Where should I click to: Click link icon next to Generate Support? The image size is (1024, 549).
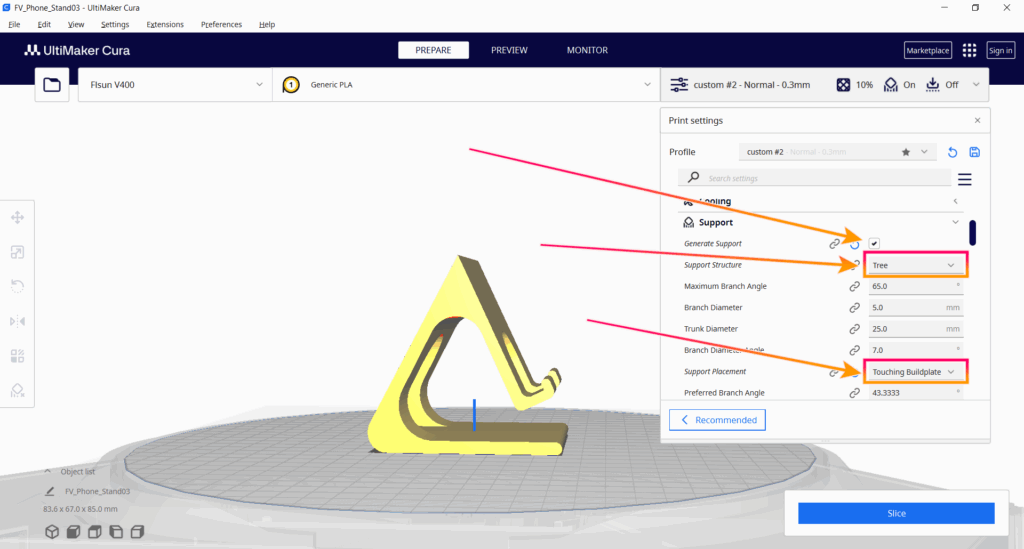coord(834,243)
